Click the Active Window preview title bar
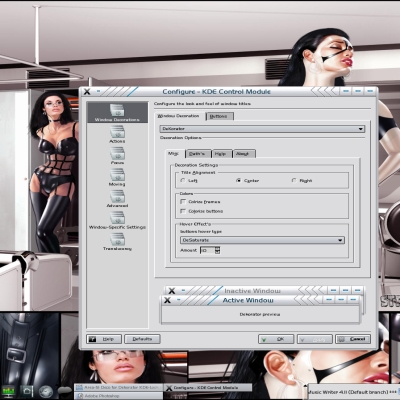Image resolution: width=400 pixels, height=400 pixels. tap(261, 300)
